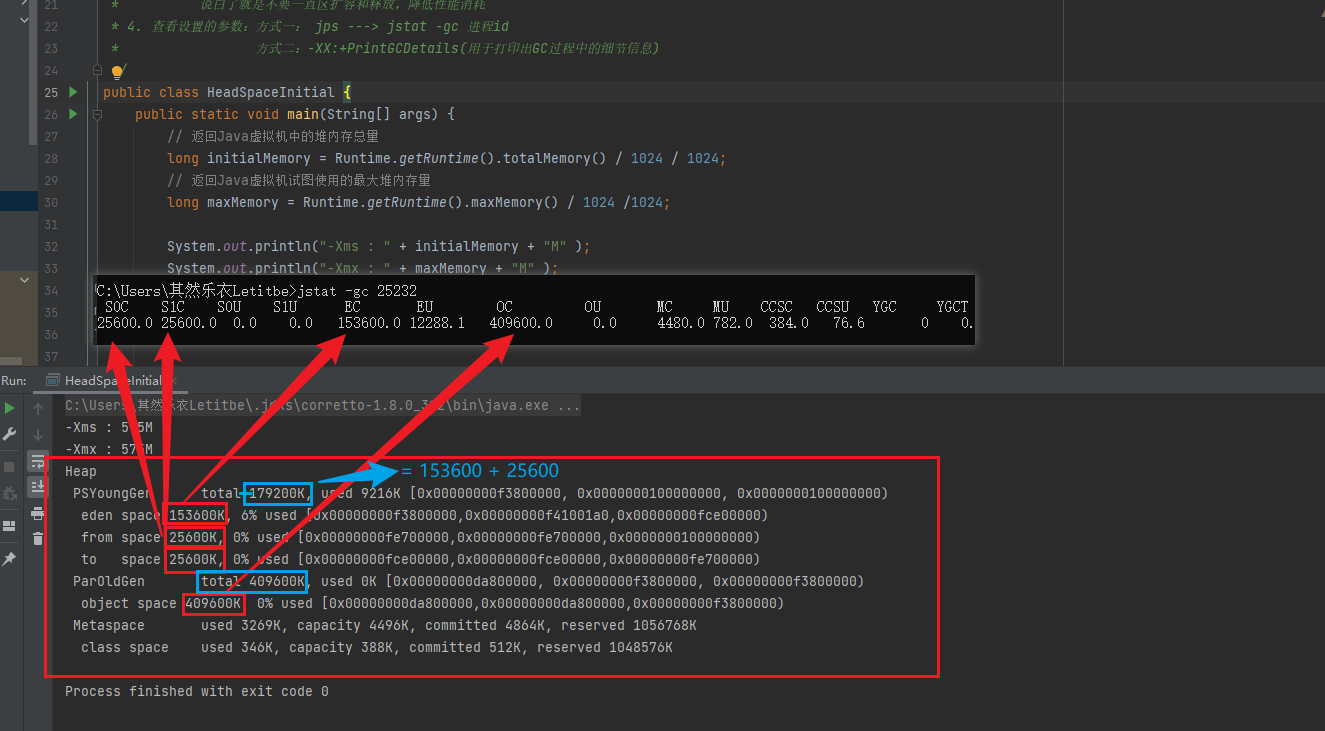Click the 'Process finished with exit code 0' text
1325x731 pixels.
tap(197, 691)
